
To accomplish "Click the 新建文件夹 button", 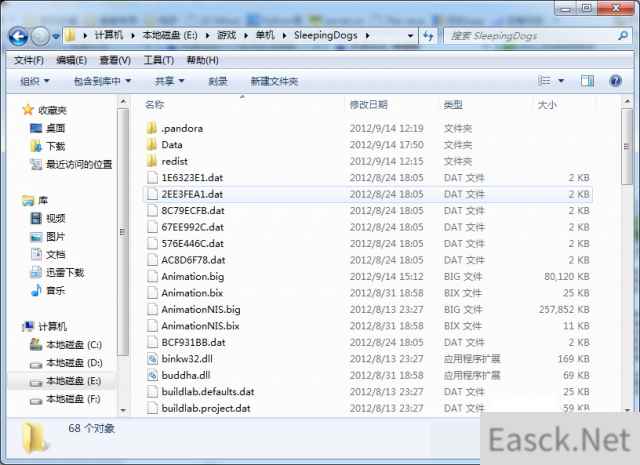I will click(274, 81).
